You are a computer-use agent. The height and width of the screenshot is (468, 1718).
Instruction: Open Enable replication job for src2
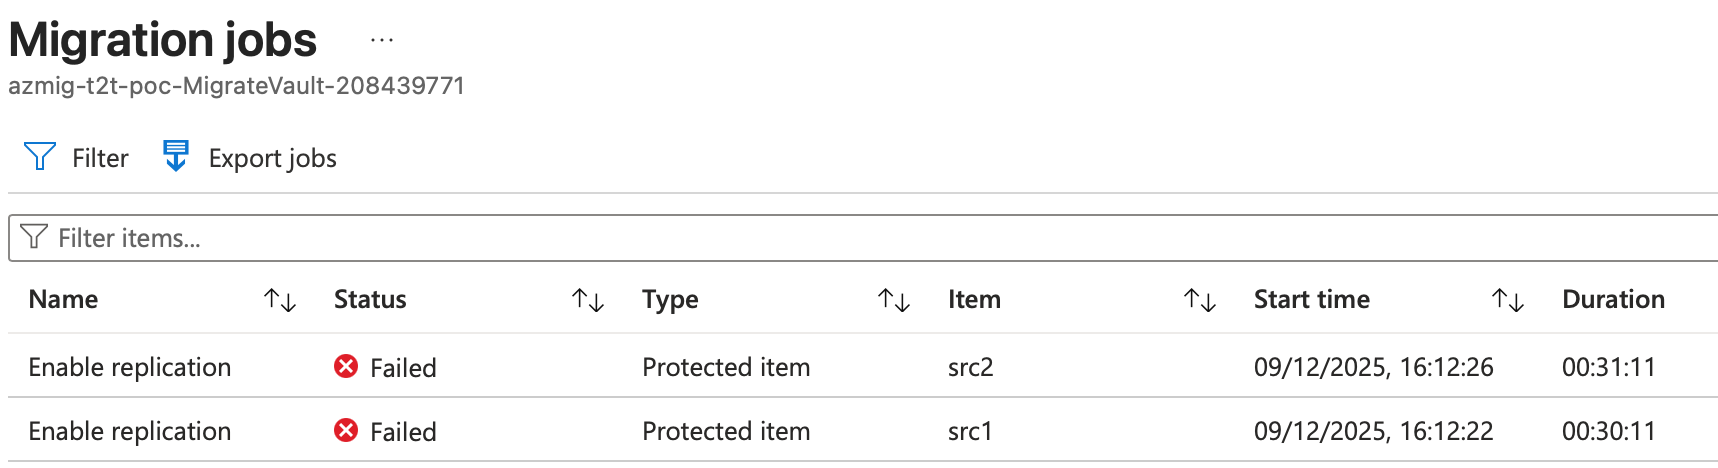tap(130, 367)
